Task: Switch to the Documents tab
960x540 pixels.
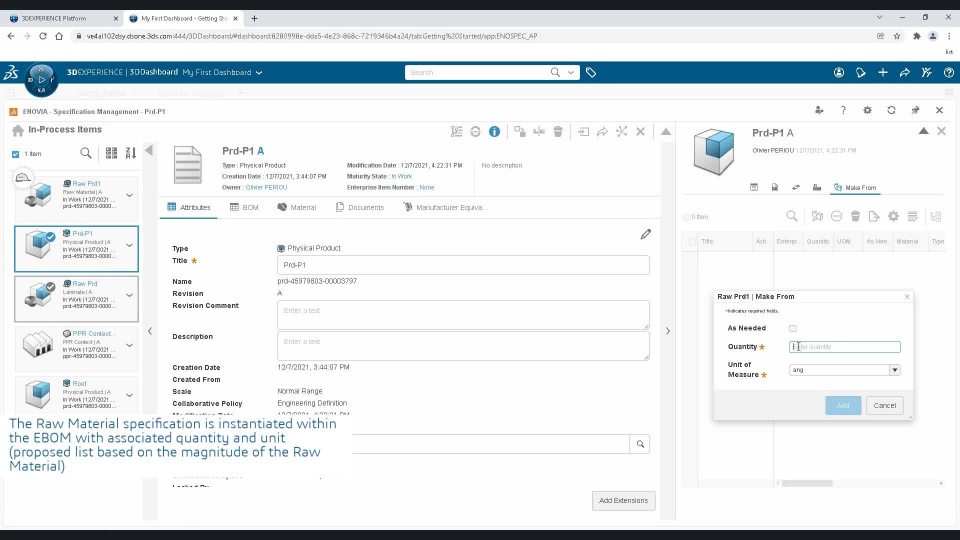Action: click(360, 208)
